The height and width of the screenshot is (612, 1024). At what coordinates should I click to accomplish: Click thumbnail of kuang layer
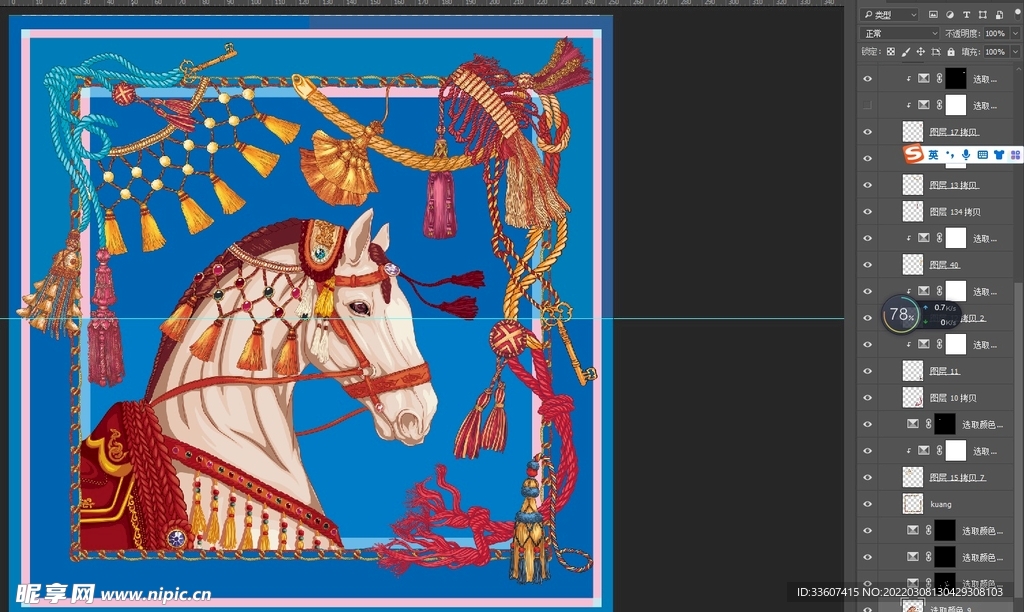[912, 504]
